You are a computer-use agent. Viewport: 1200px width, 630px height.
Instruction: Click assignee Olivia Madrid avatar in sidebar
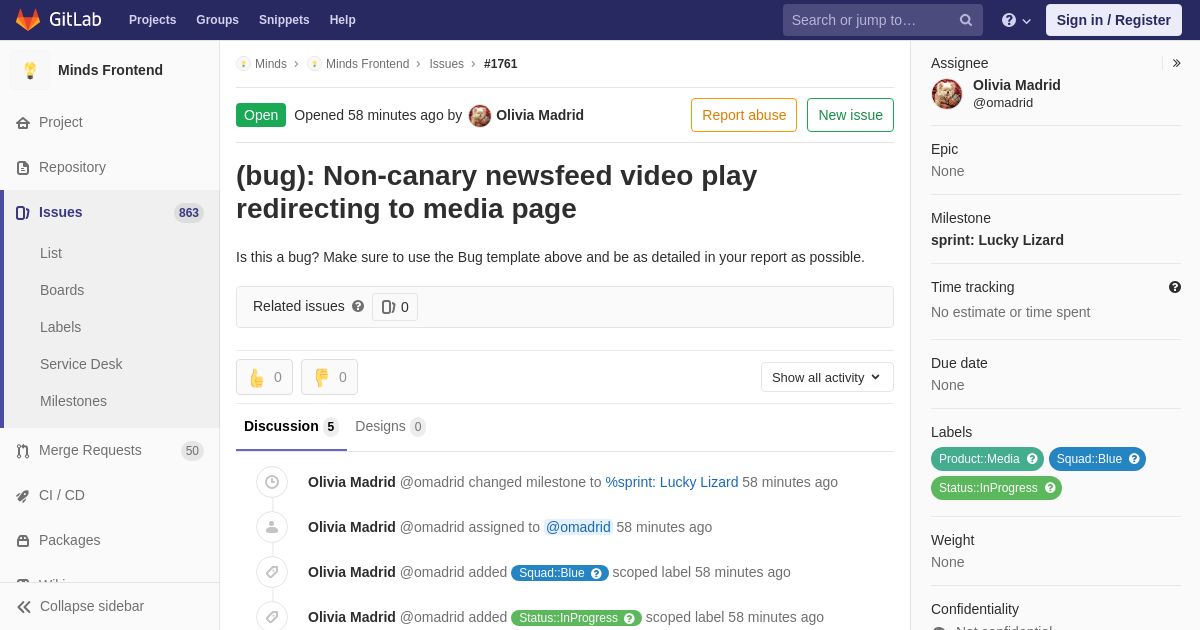(x=947, y=94)
